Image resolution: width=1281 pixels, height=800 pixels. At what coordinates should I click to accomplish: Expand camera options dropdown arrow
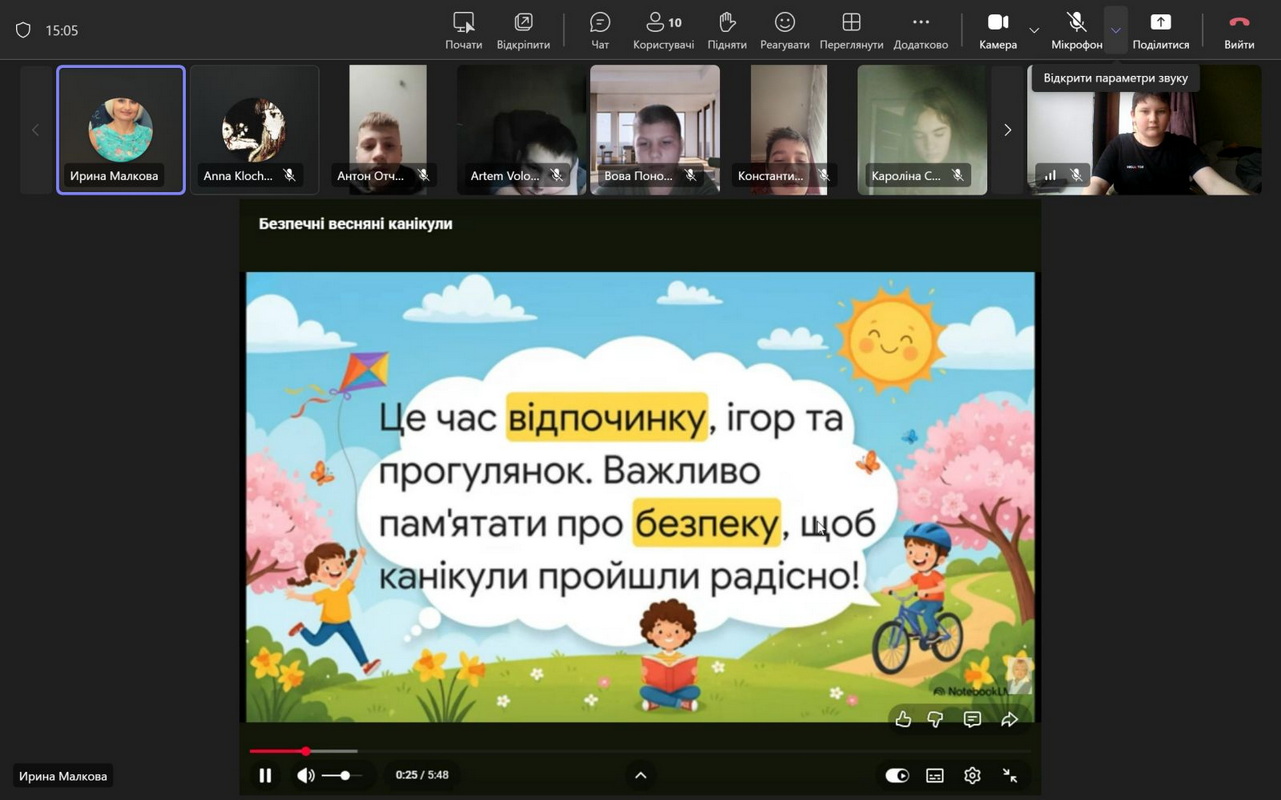coord(1034,30)
